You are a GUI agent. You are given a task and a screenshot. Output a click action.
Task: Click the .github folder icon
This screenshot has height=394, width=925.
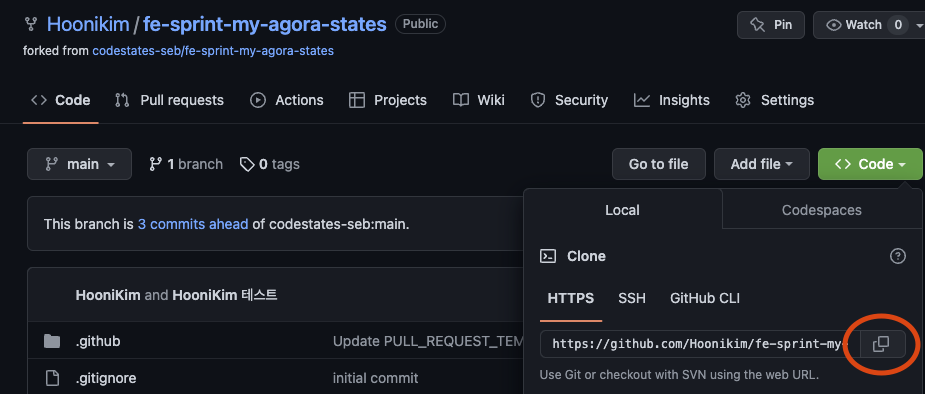tap(52, 341)
